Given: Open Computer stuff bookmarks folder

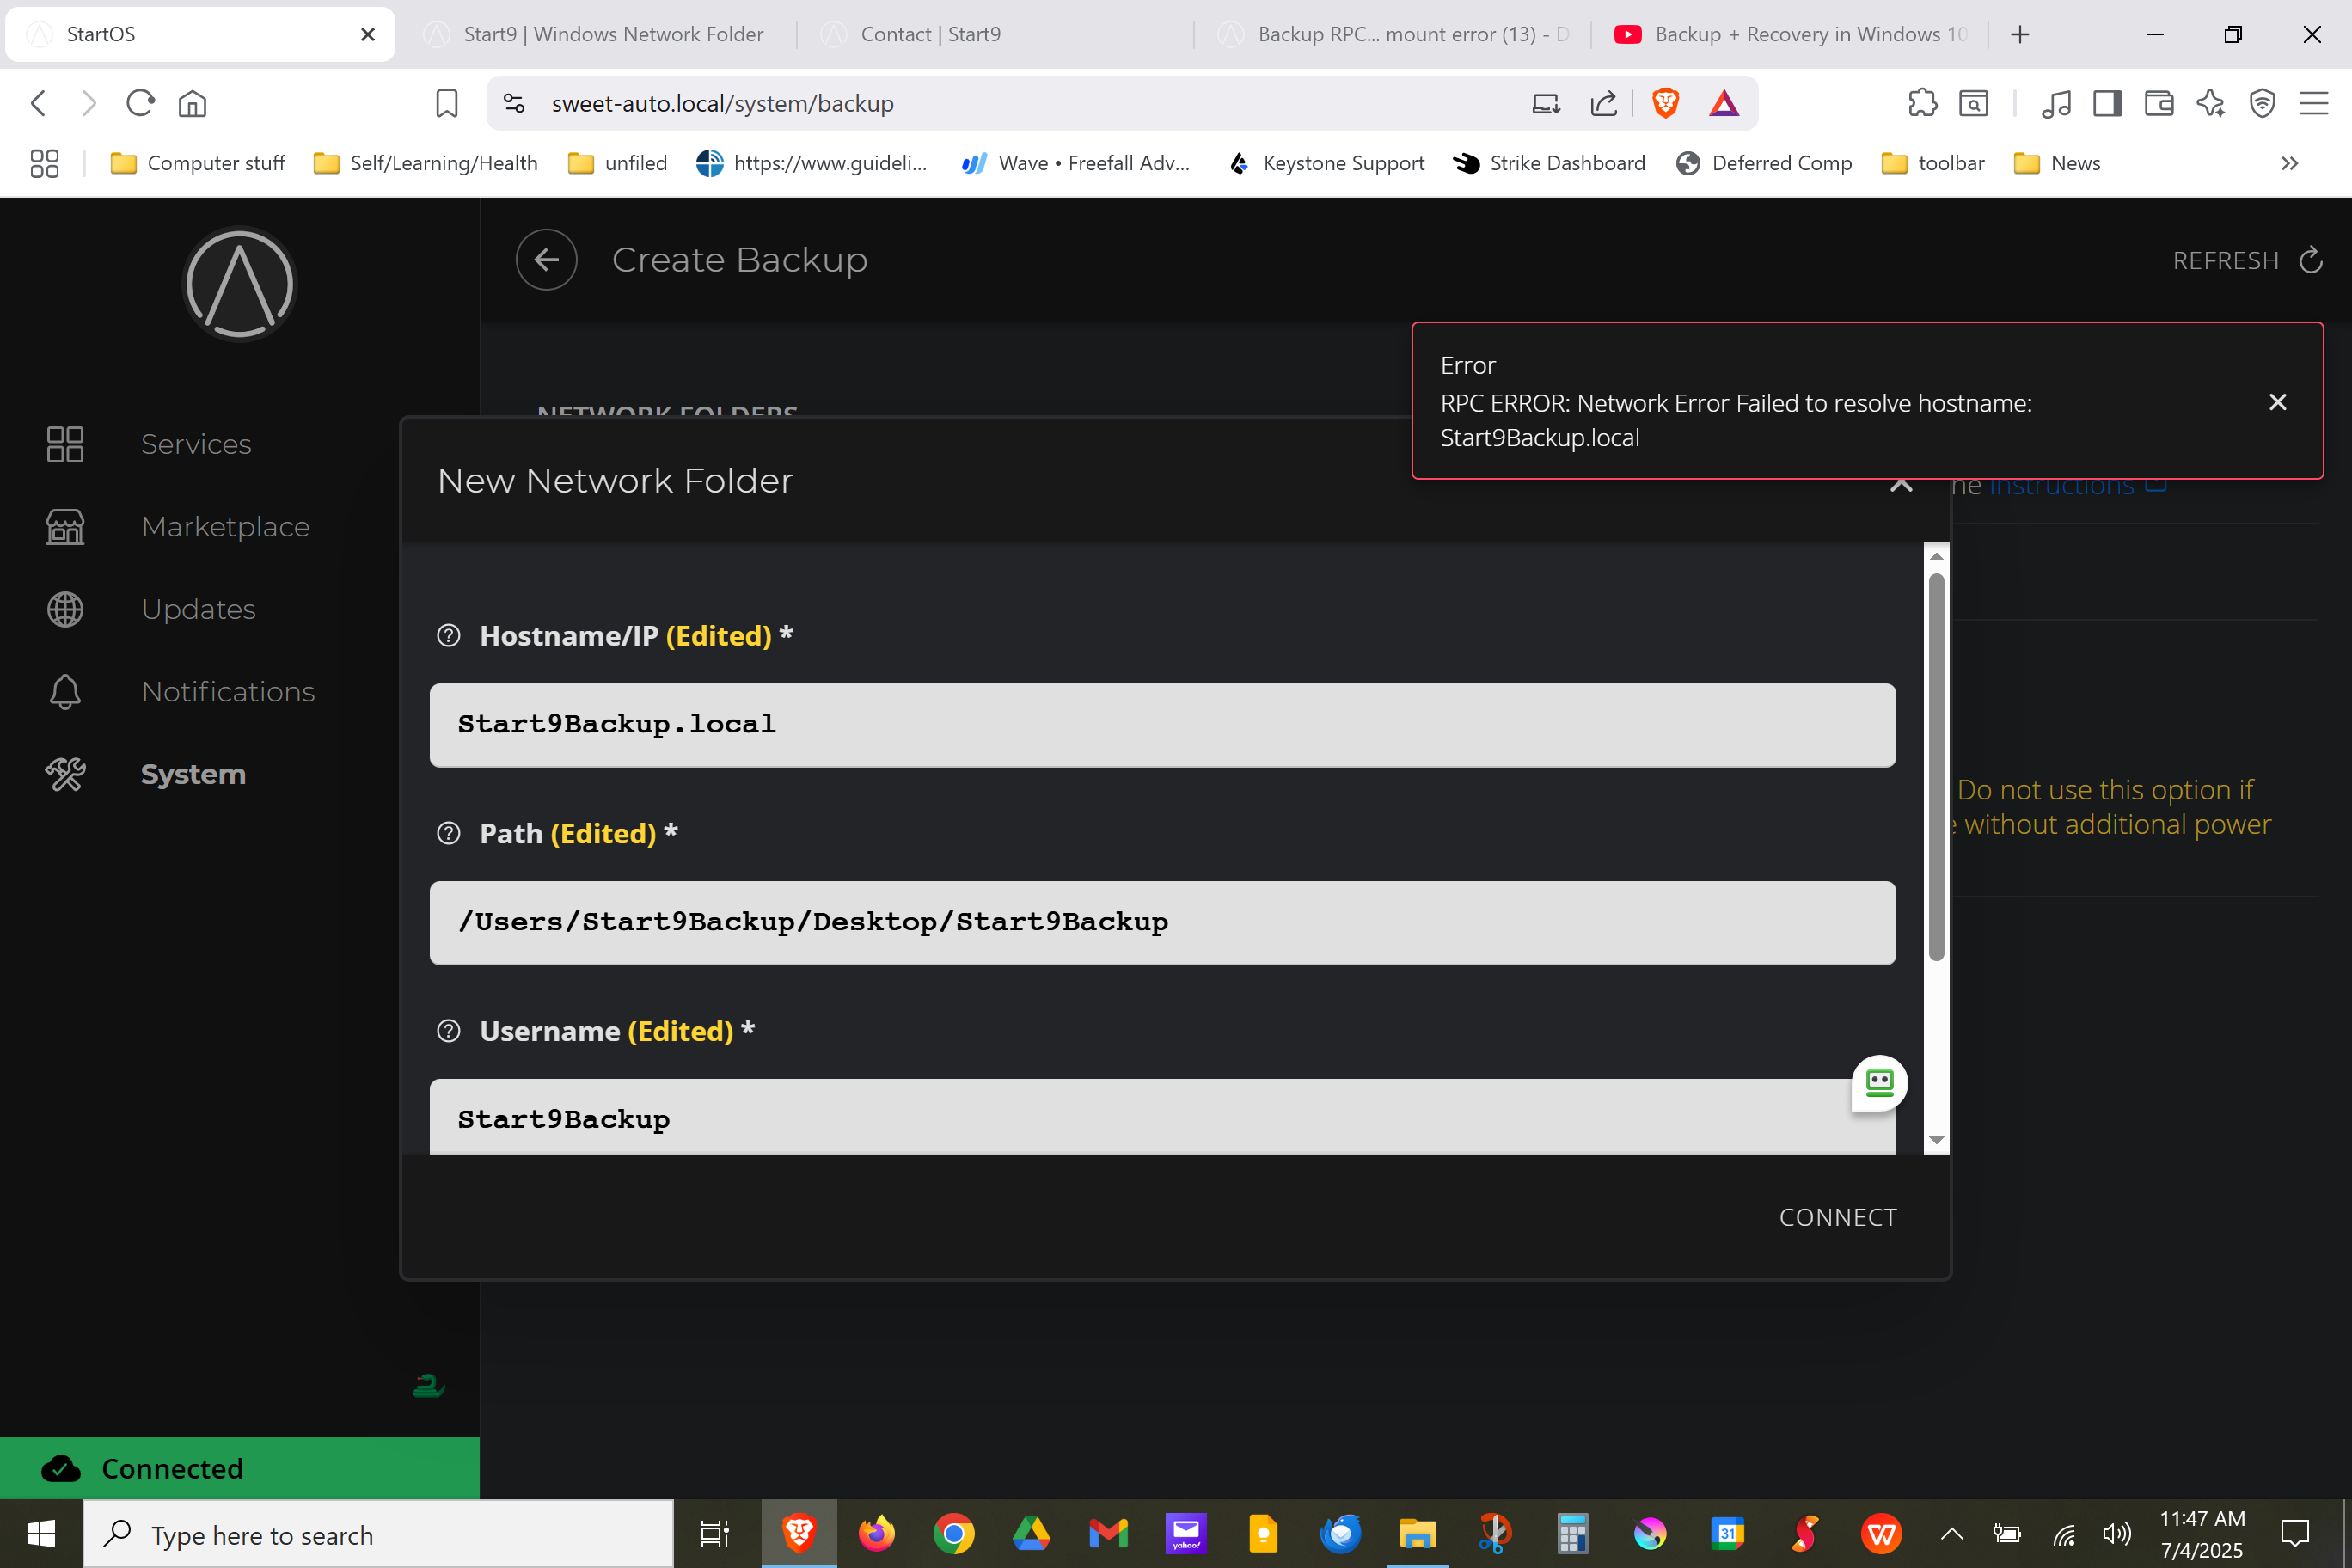Looking at the screenshot, I should [x=198, y=163].
